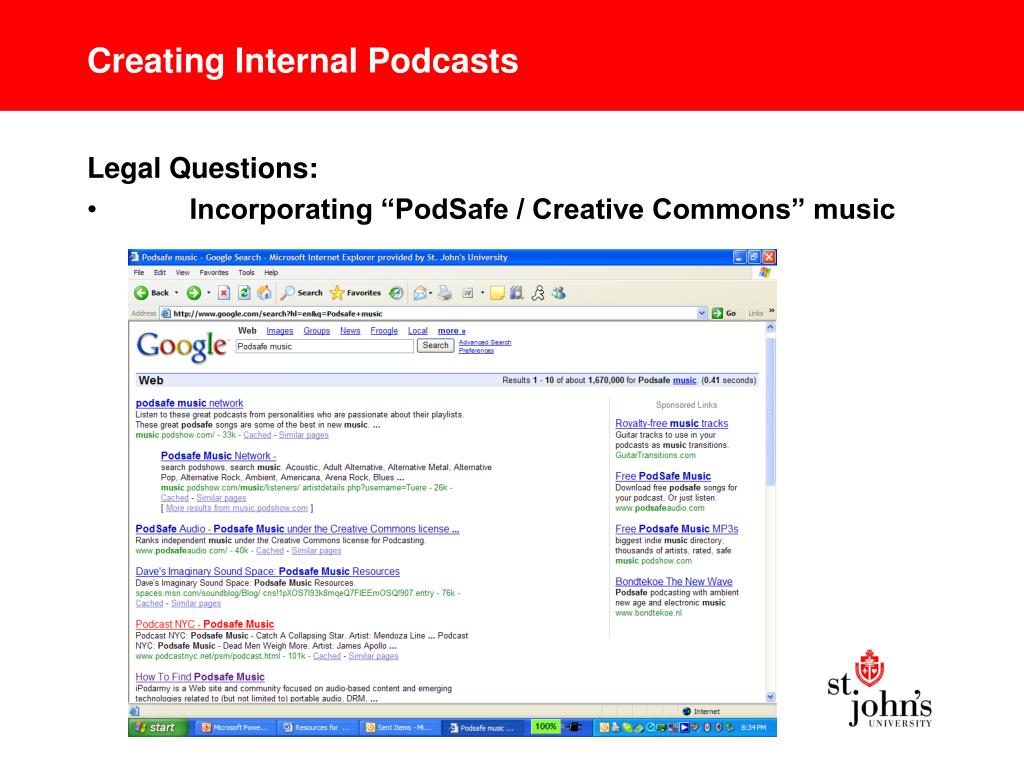Go to the Home page icon
This screenshot has height=768, width=1024.
[264, 293]
